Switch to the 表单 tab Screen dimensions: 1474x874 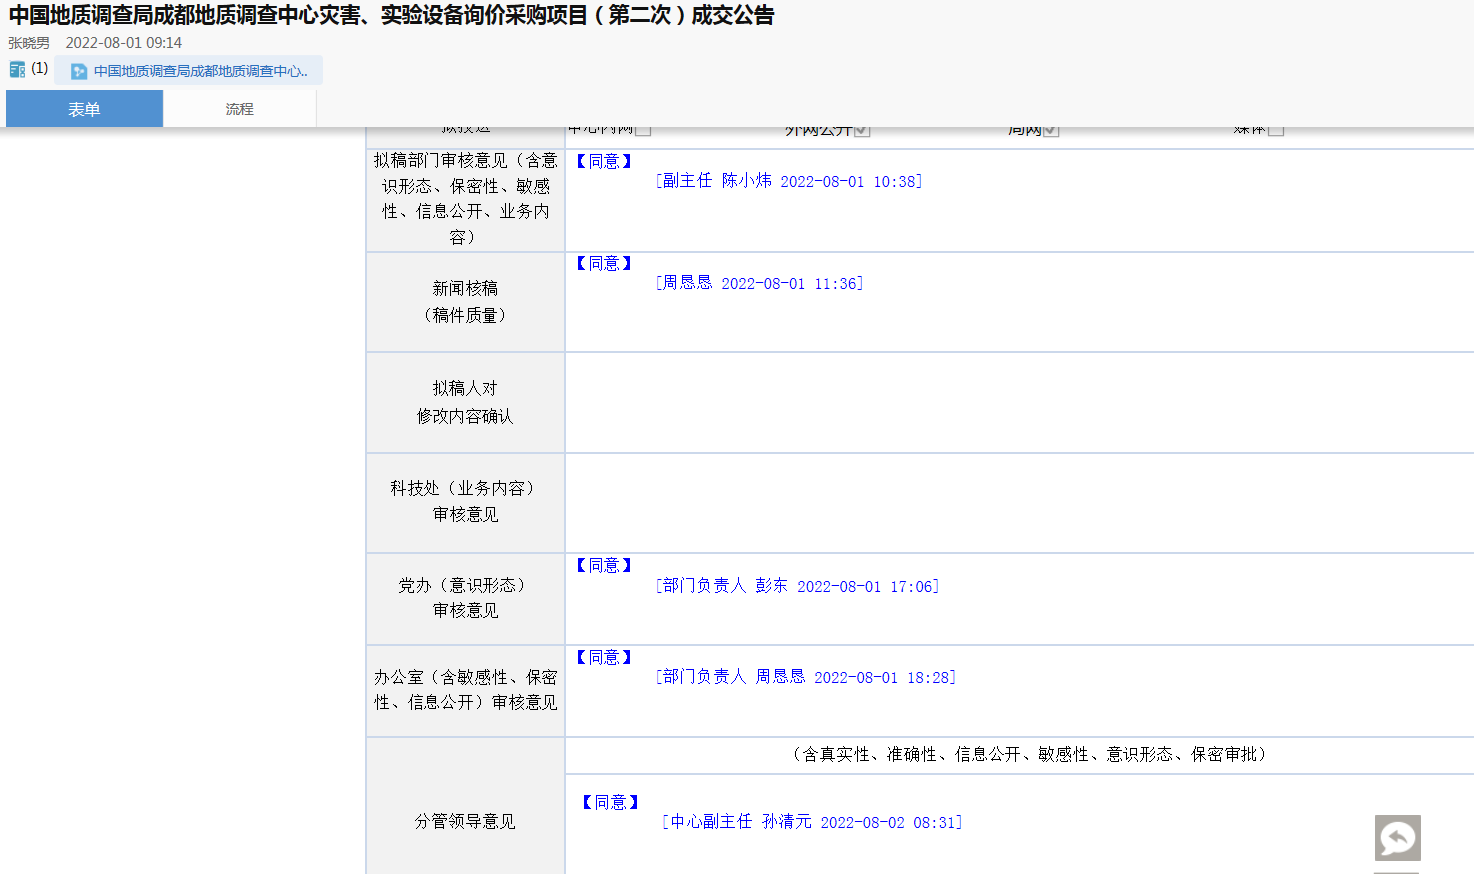(84, 109)
